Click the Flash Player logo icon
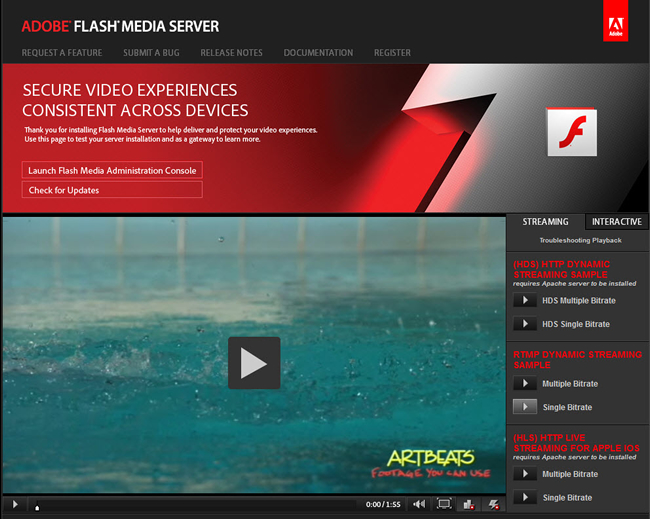The width and height of the screenshot is (650, 519). (x=572, y=132)
